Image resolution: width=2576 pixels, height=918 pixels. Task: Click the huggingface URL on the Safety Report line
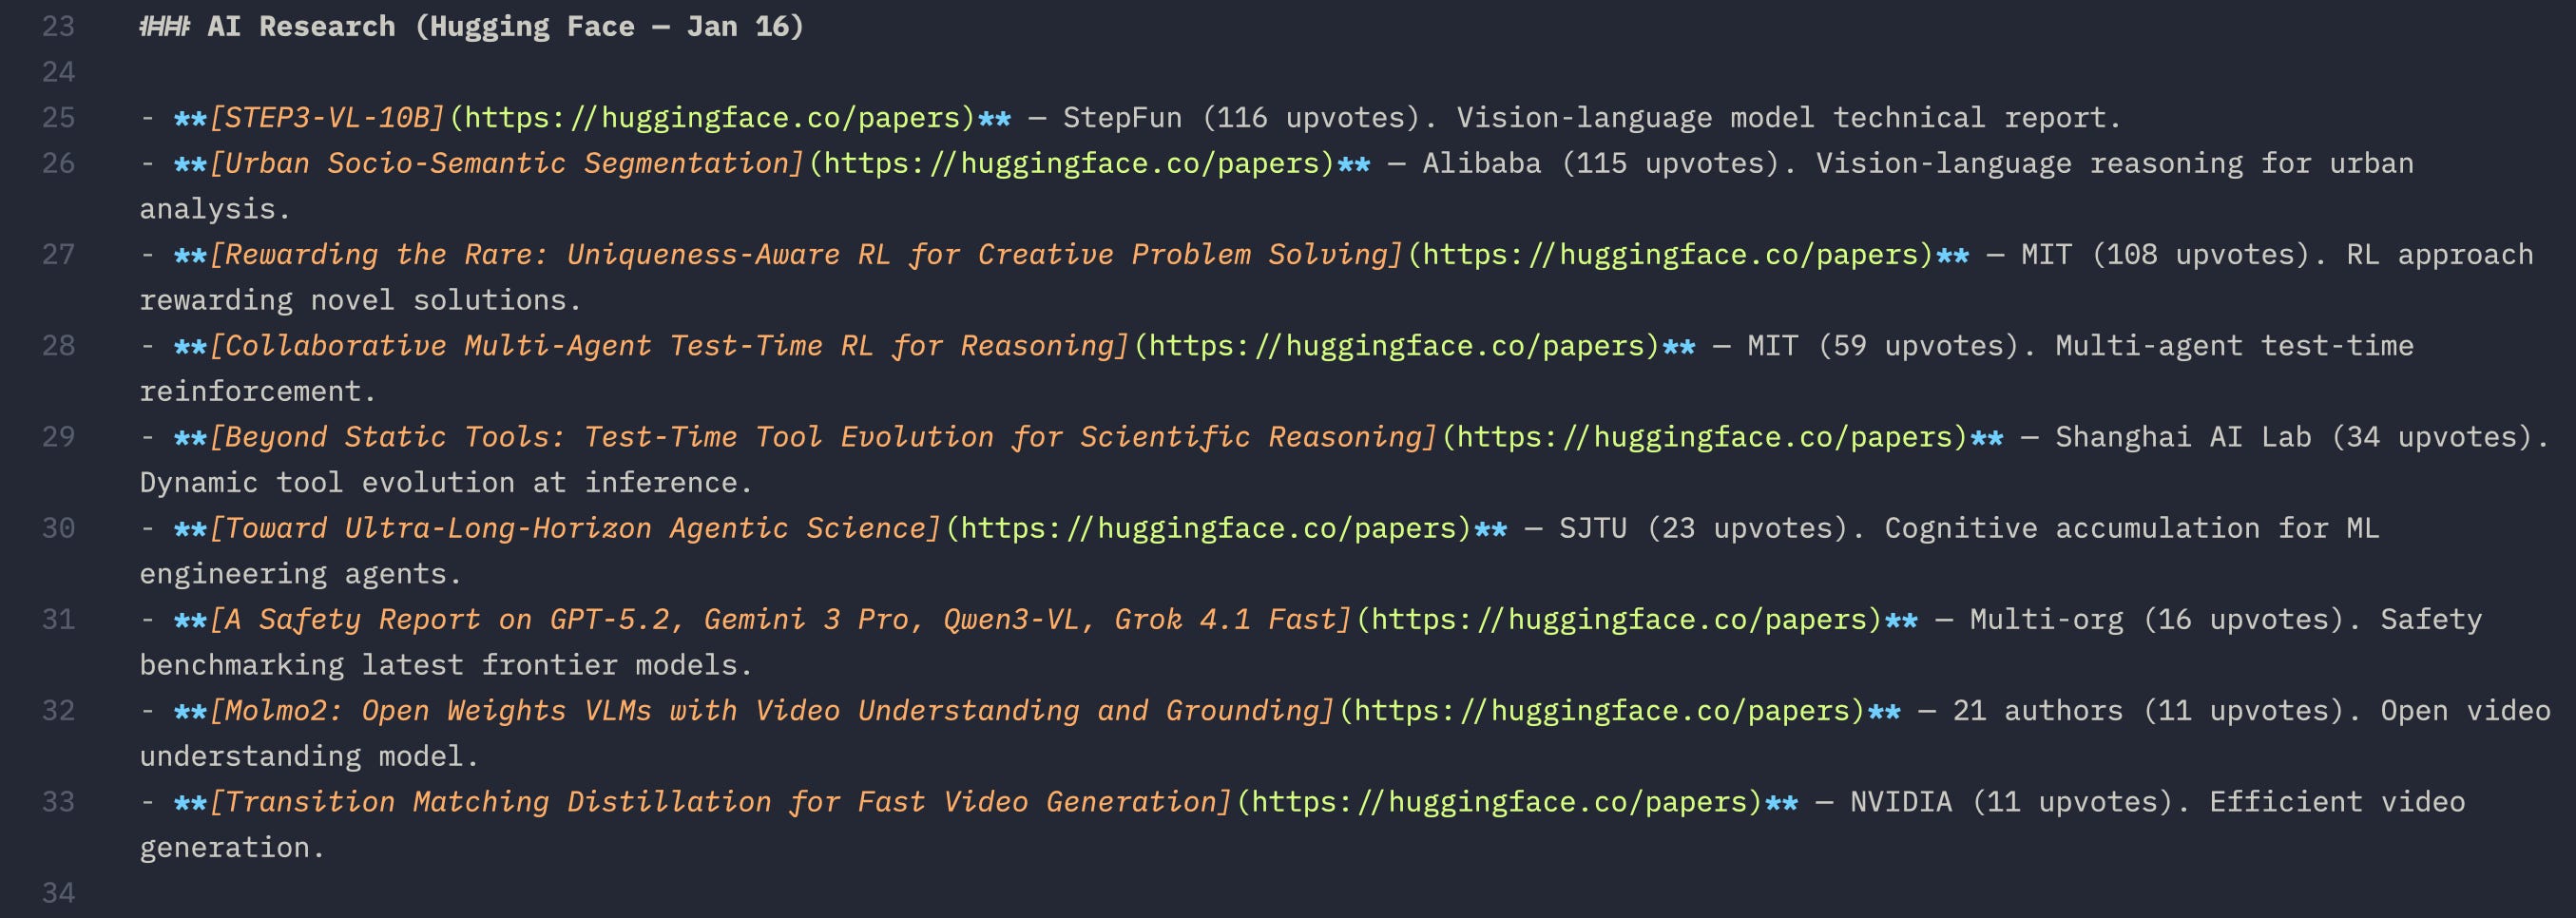click(x=1619, y=619)
